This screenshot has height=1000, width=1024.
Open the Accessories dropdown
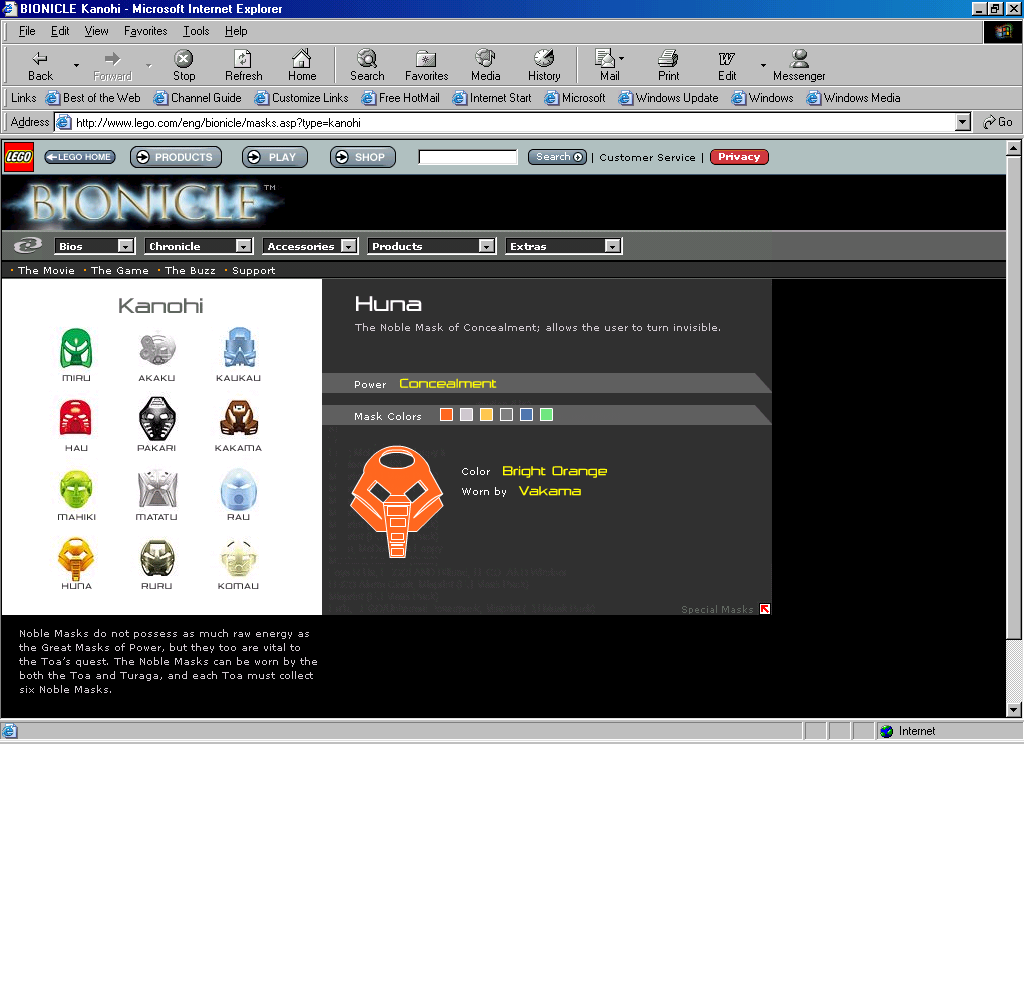[310, 246]
